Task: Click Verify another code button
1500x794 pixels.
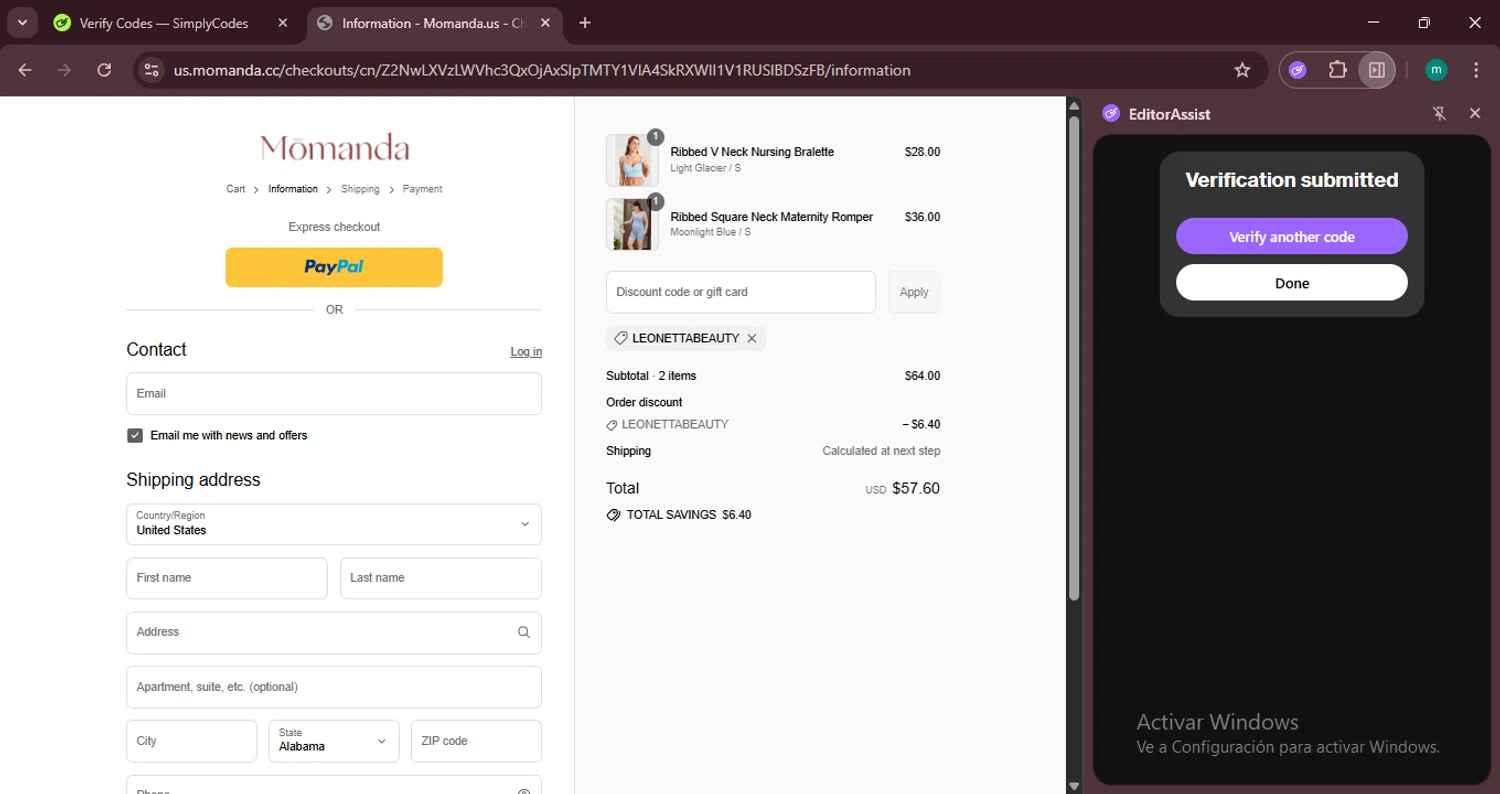Action: click(1292, 237)
